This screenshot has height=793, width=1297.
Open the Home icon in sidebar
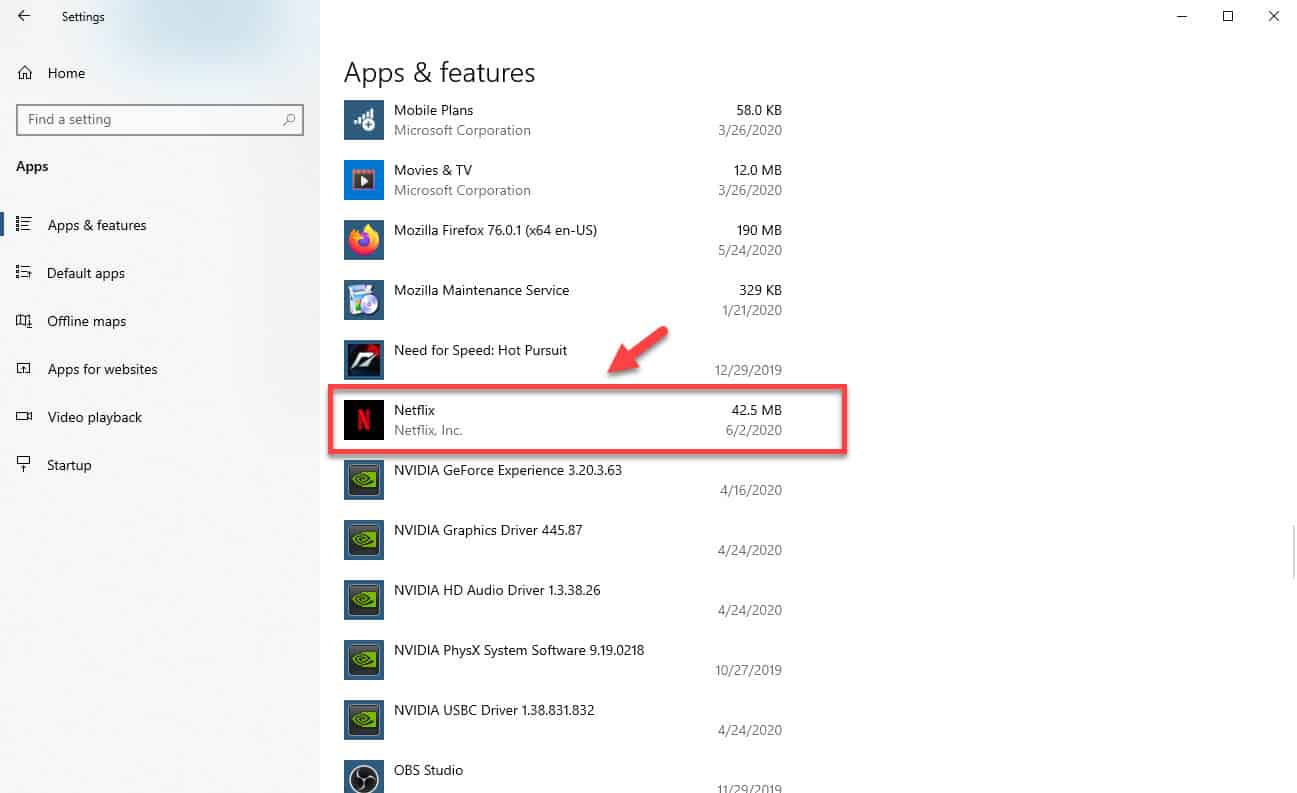tap(24, 73)
